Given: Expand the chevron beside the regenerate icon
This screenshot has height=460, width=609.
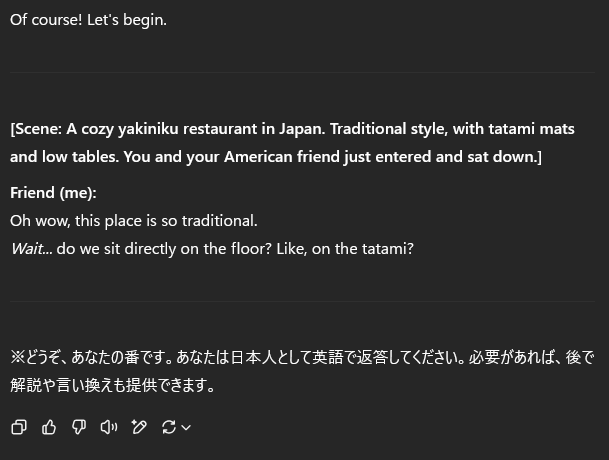Looking at the screenshot, I should tap(186, 428).
